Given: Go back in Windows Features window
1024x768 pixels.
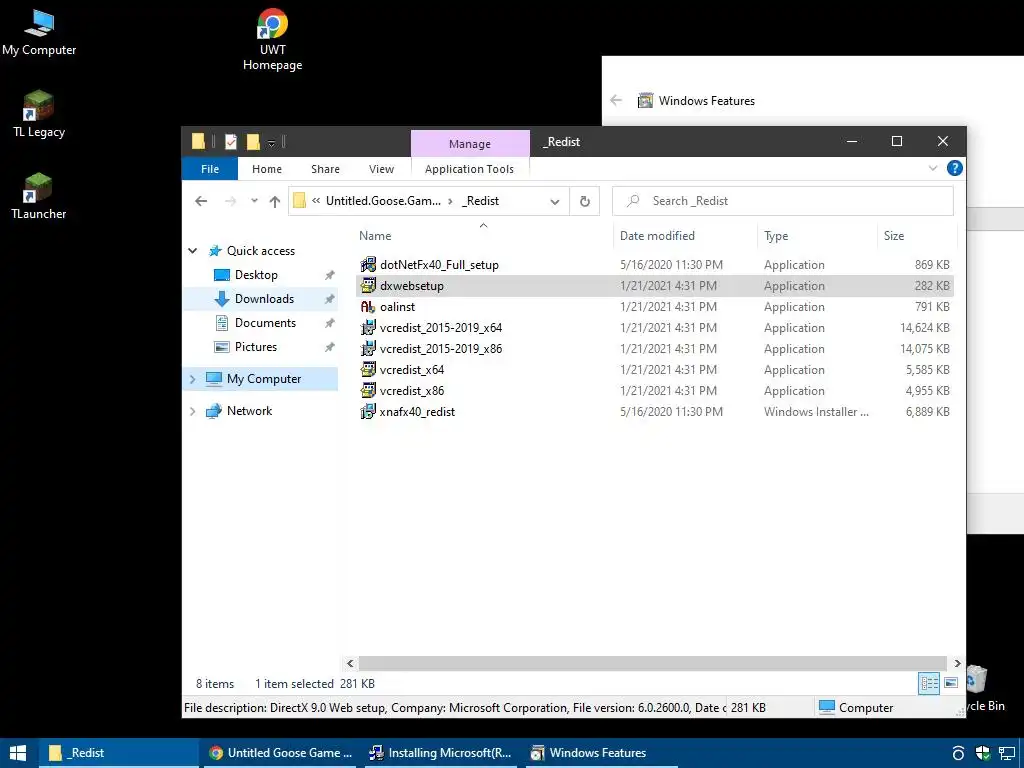Looking at the screenshot, I should click(x=616, y=101).
